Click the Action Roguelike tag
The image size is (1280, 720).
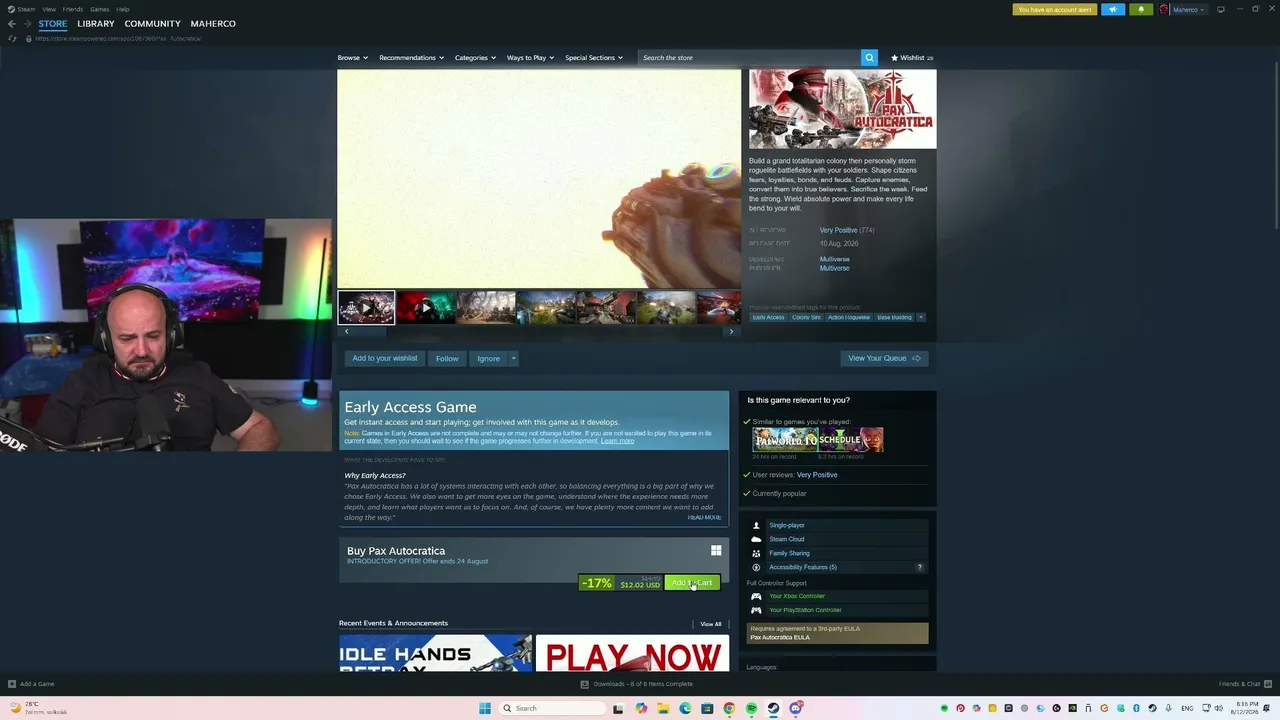849,317
